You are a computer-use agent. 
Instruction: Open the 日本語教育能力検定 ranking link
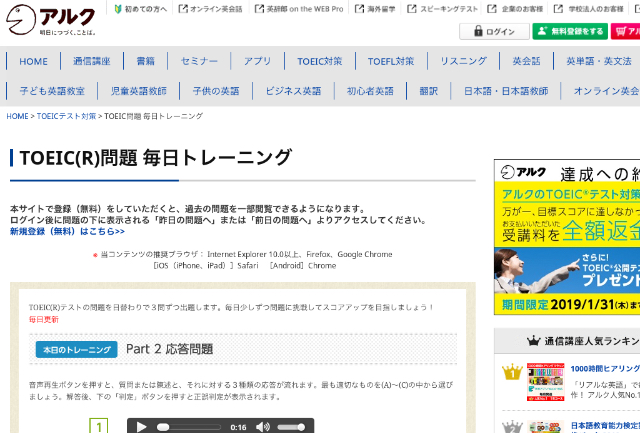click(605, 425)
